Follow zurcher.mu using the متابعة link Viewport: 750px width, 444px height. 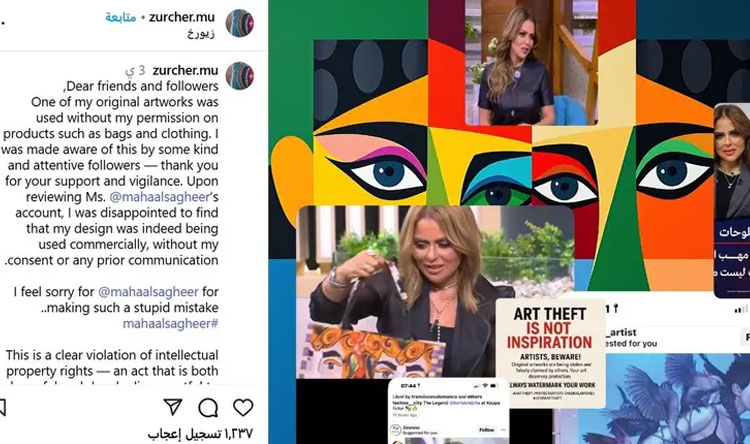point(121,18)
